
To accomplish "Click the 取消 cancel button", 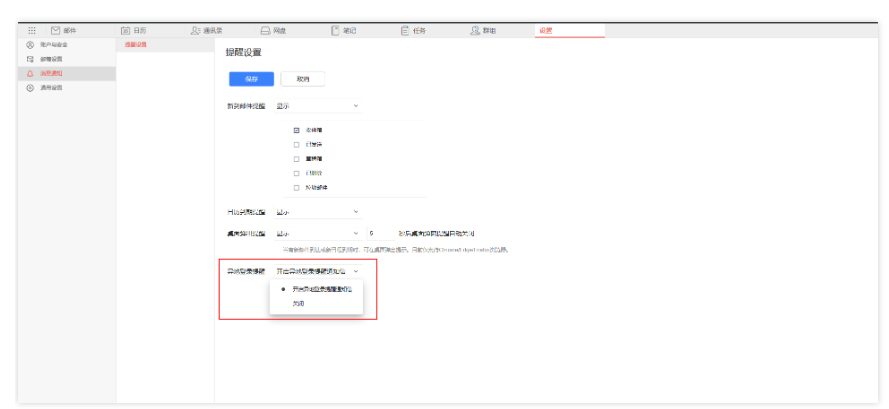I will click(303, 79).
